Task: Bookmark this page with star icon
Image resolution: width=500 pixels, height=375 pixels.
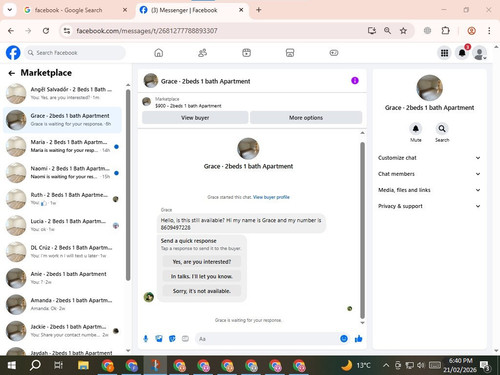Action: pos(403,31)
